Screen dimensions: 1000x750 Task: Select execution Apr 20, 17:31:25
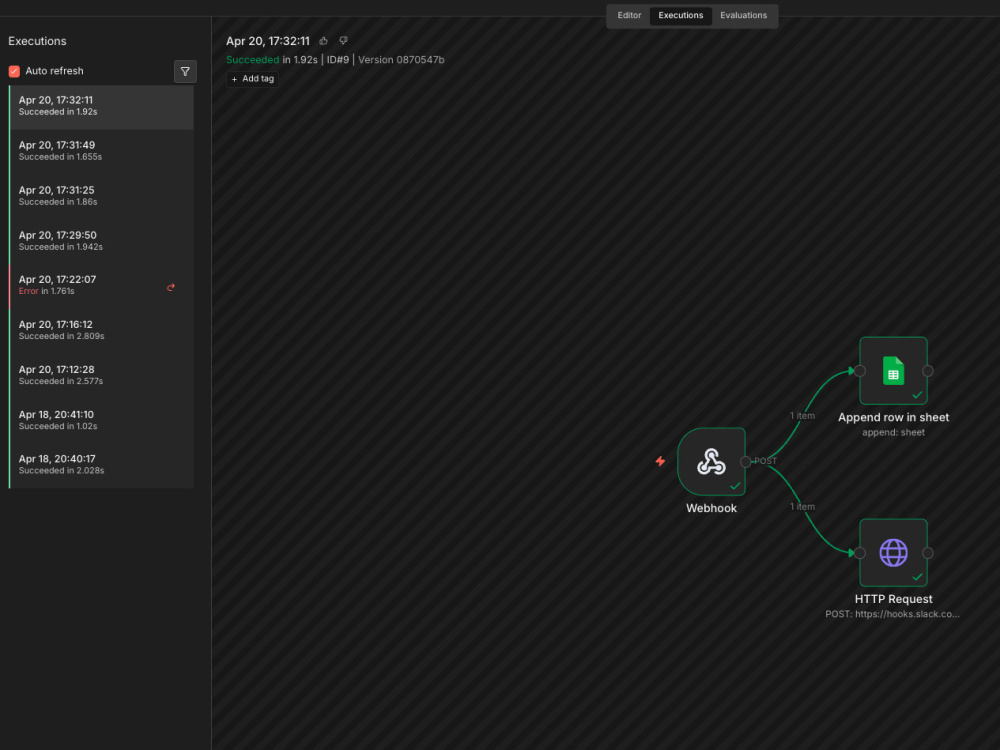101,196
